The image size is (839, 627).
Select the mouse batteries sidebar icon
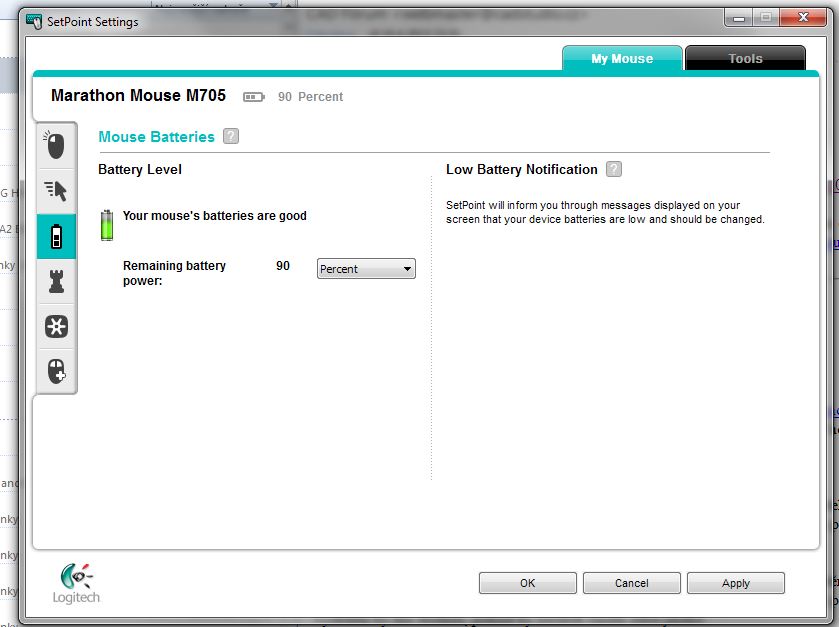tap(56, 236)
